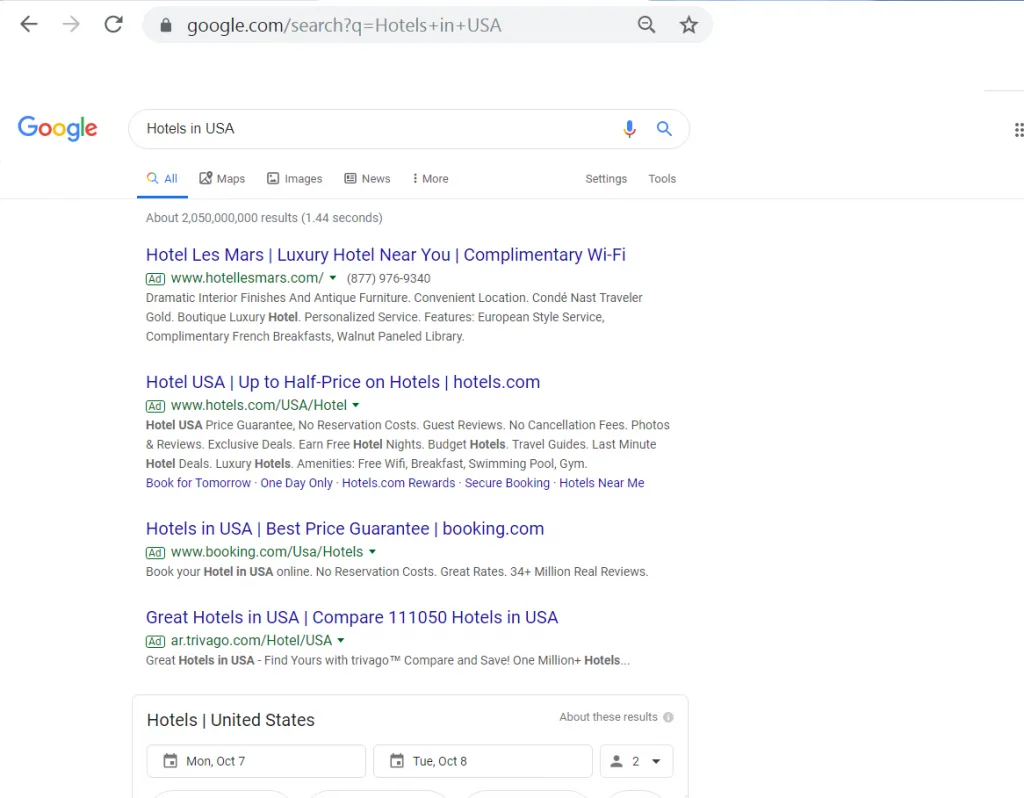Screen dimensions: 1024x798
Task: Switch to the News tab
Action: pos(367,179)
